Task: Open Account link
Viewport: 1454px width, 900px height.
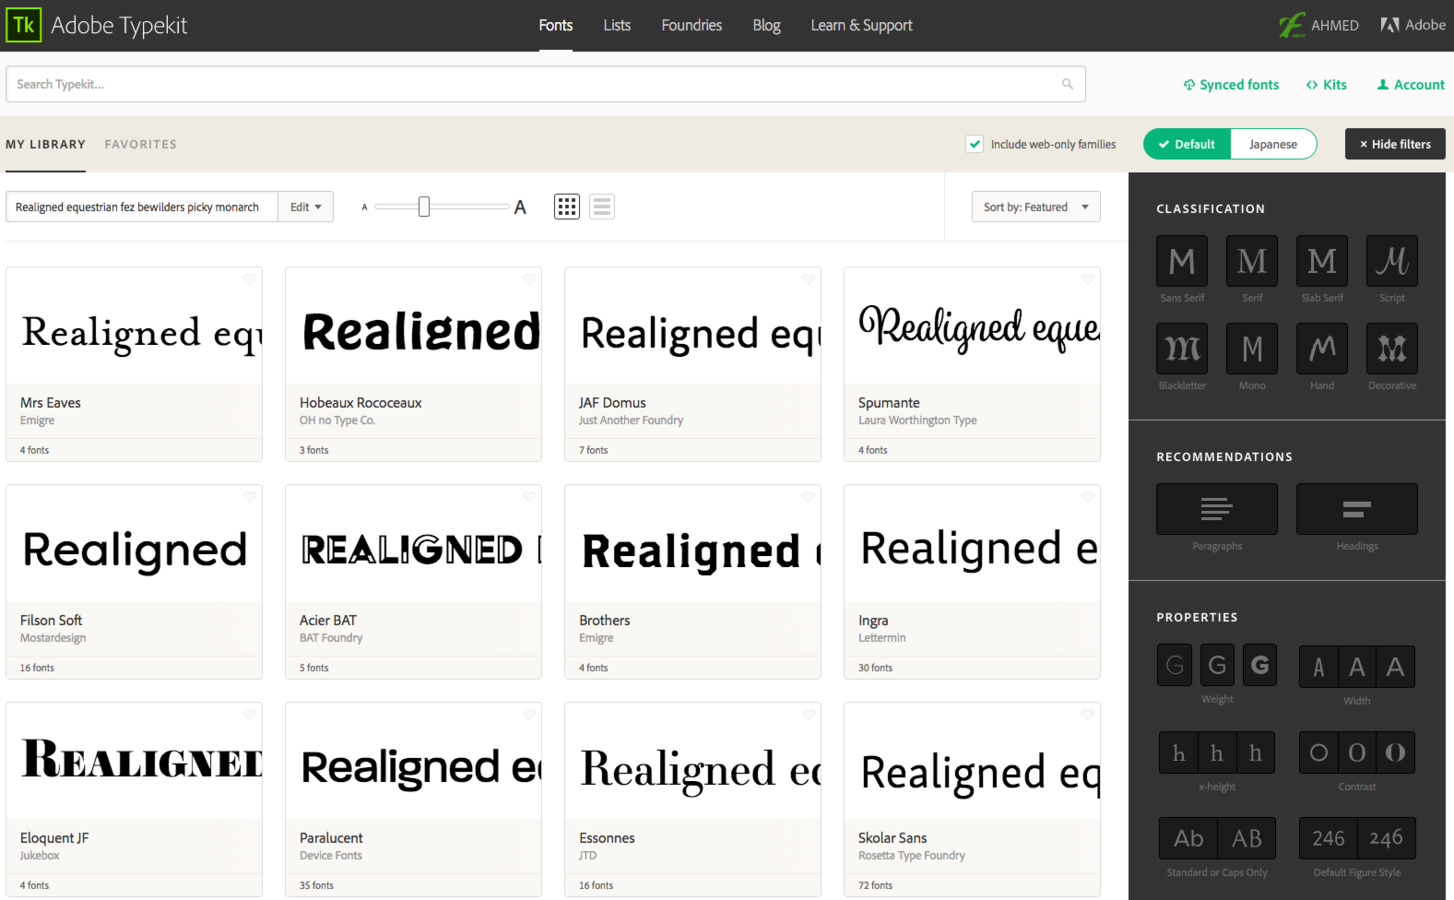Action: 1410,85
